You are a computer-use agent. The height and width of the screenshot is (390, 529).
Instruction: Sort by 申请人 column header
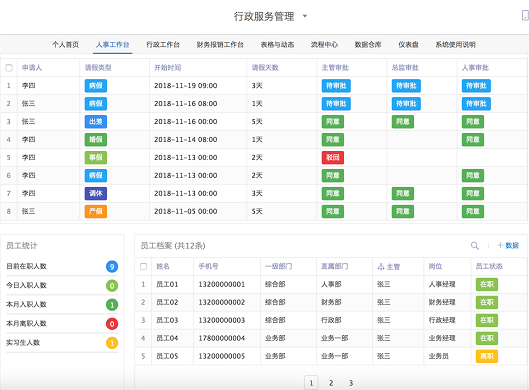[x=32, y=68]
